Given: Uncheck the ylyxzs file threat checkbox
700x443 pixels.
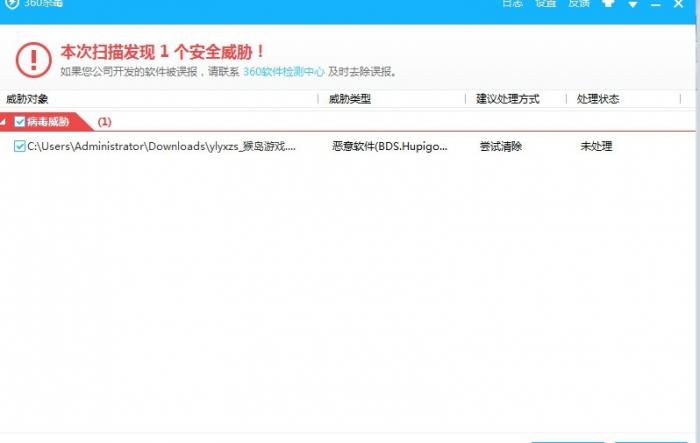Looking at the screenshot, I should (x=20, y=146).
